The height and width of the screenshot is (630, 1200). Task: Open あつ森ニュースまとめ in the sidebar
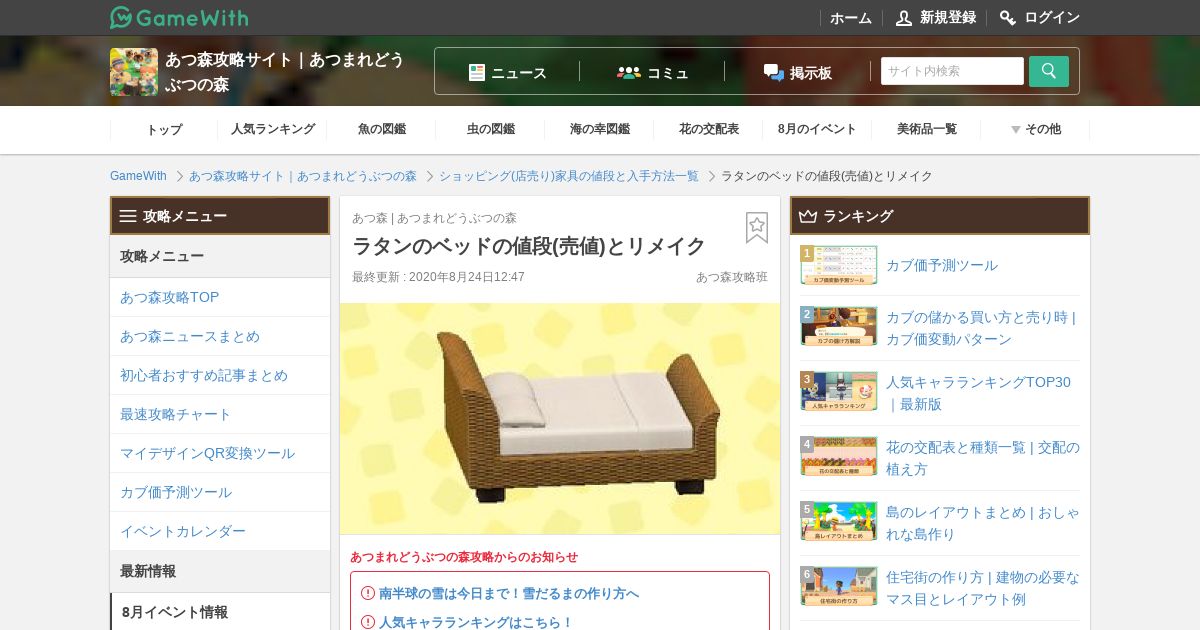[x=220, y=336]
